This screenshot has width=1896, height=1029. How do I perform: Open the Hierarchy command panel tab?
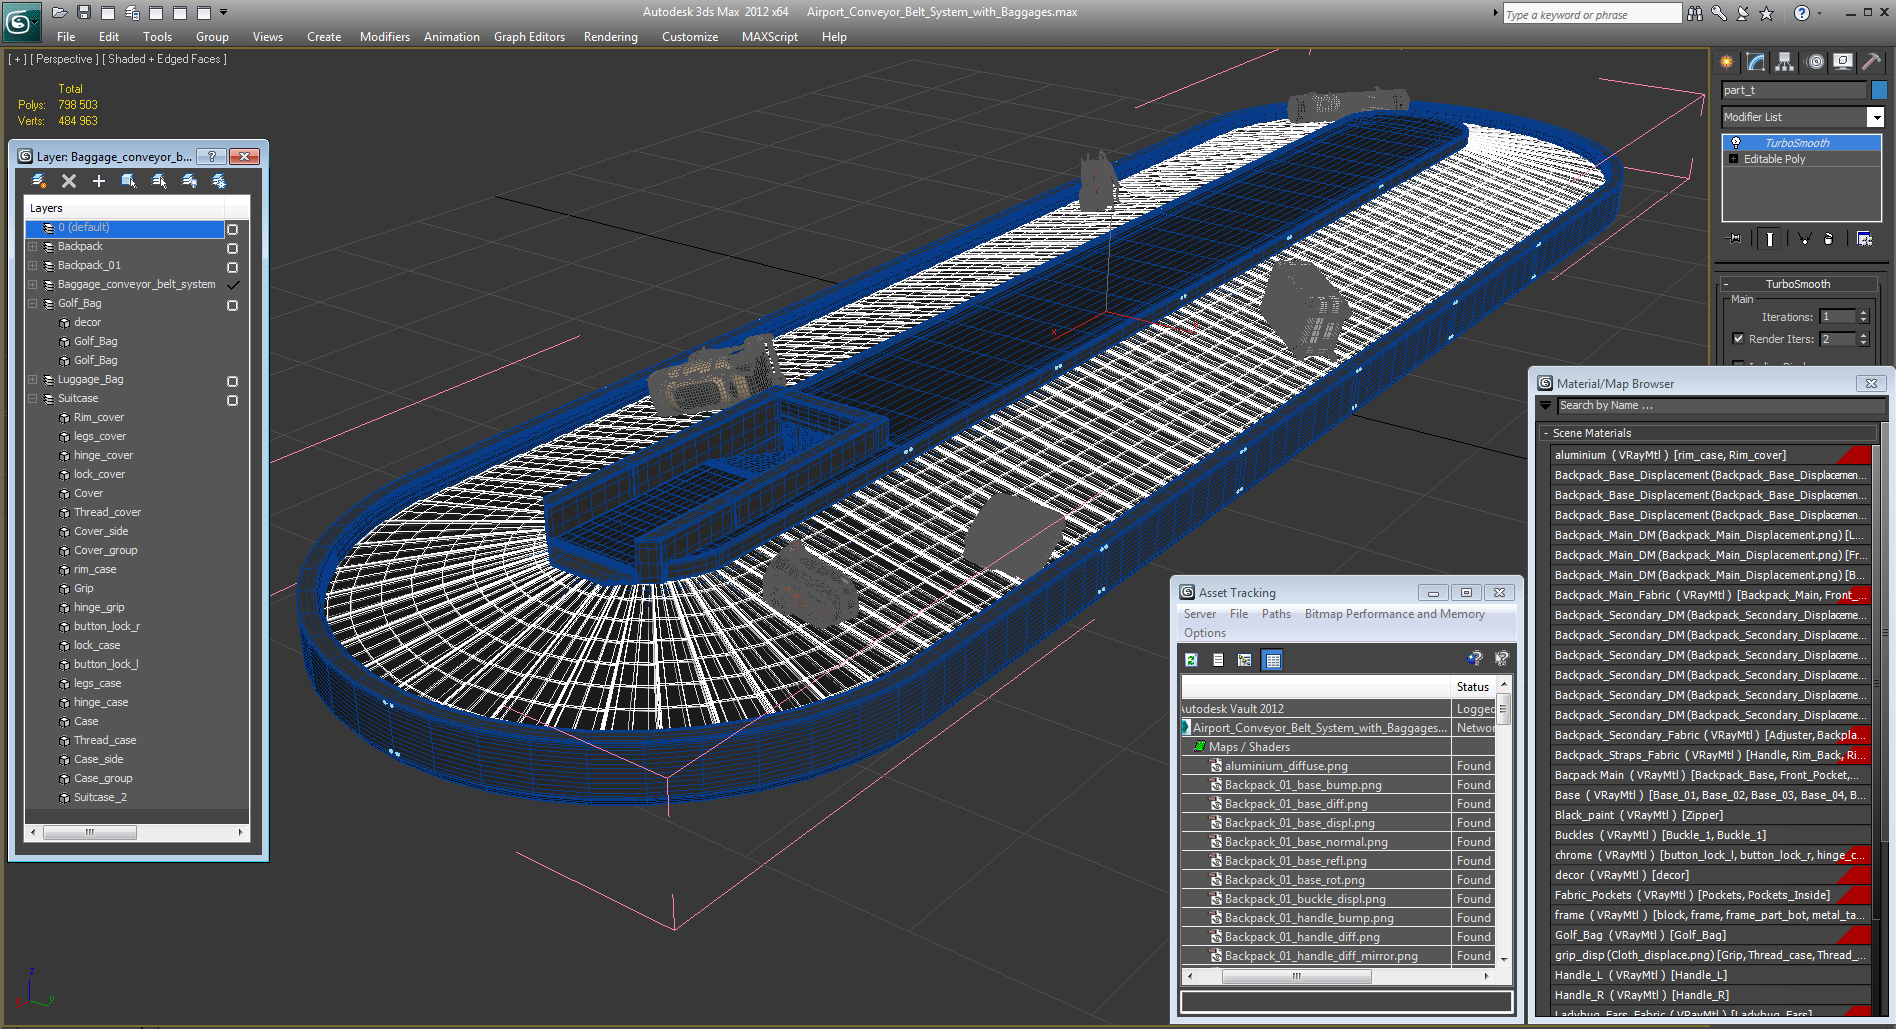[x=1785, y=62]
